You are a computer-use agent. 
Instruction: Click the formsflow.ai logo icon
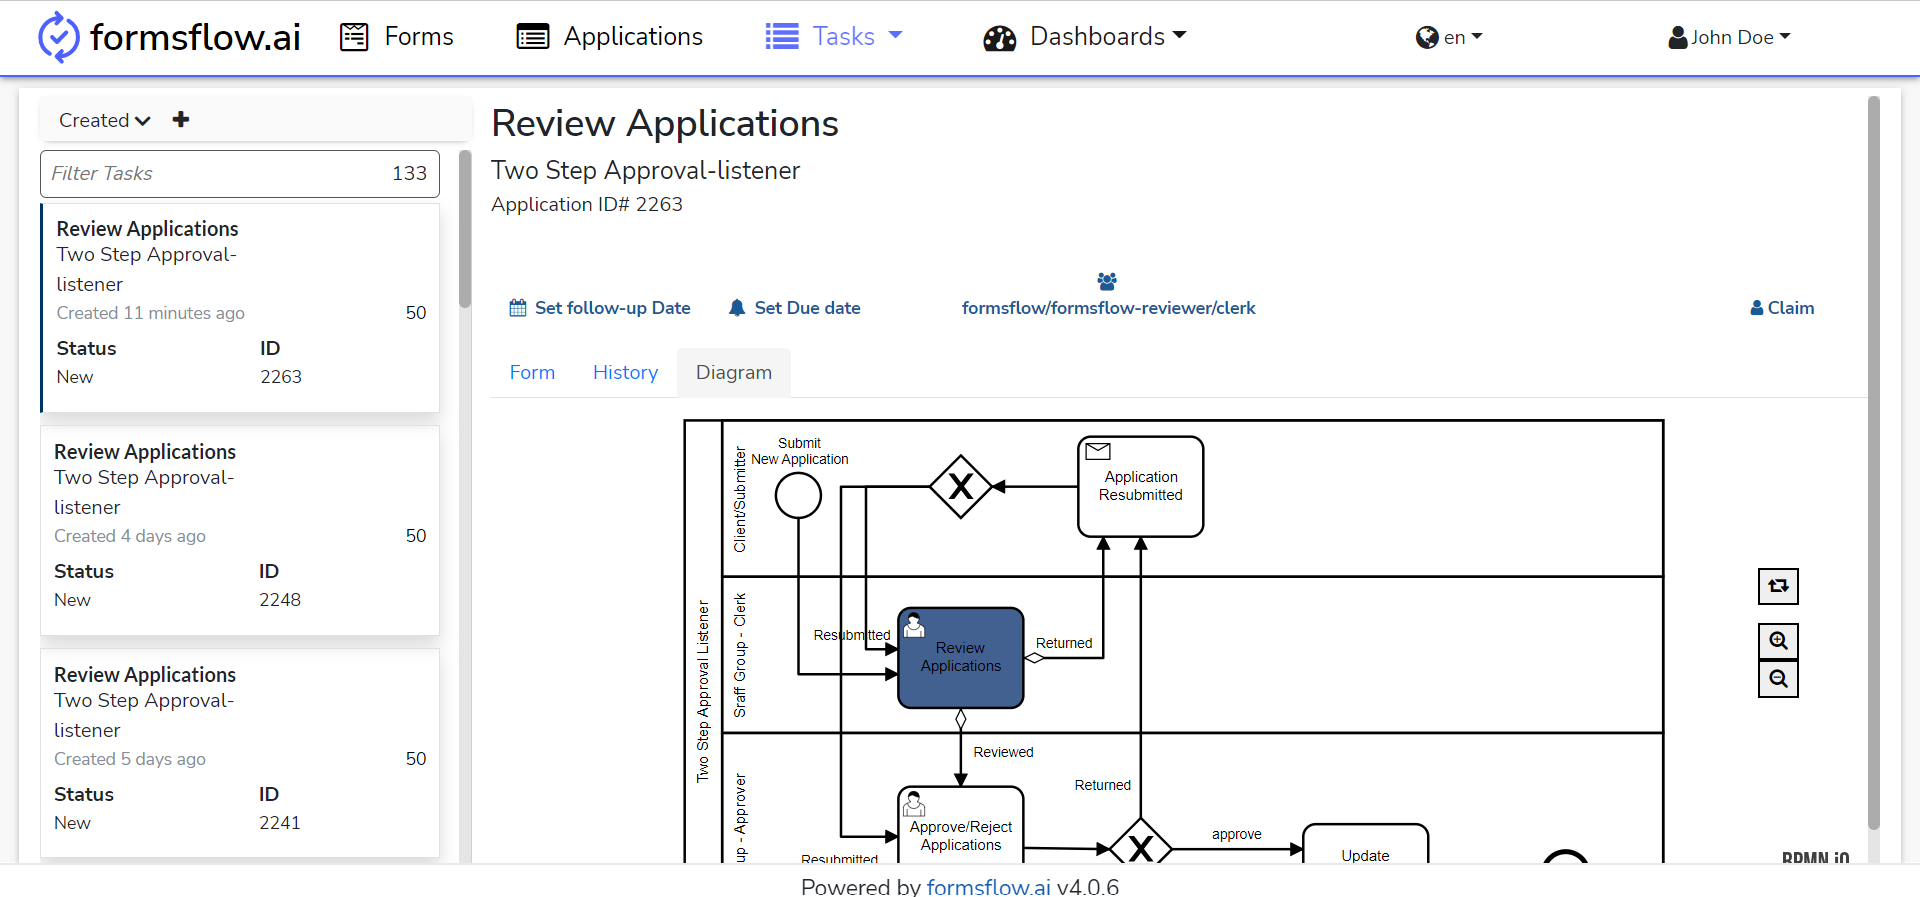coord(58,37)
